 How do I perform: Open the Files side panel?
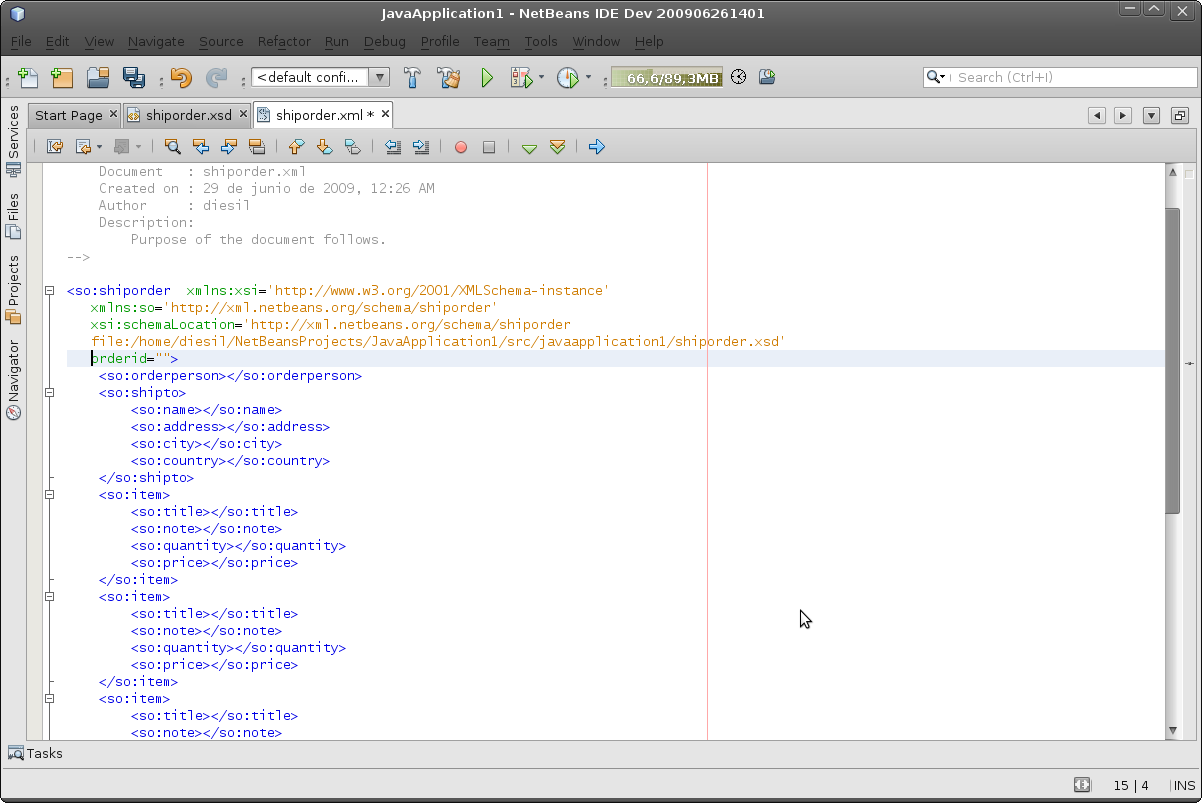click(14, 216)
